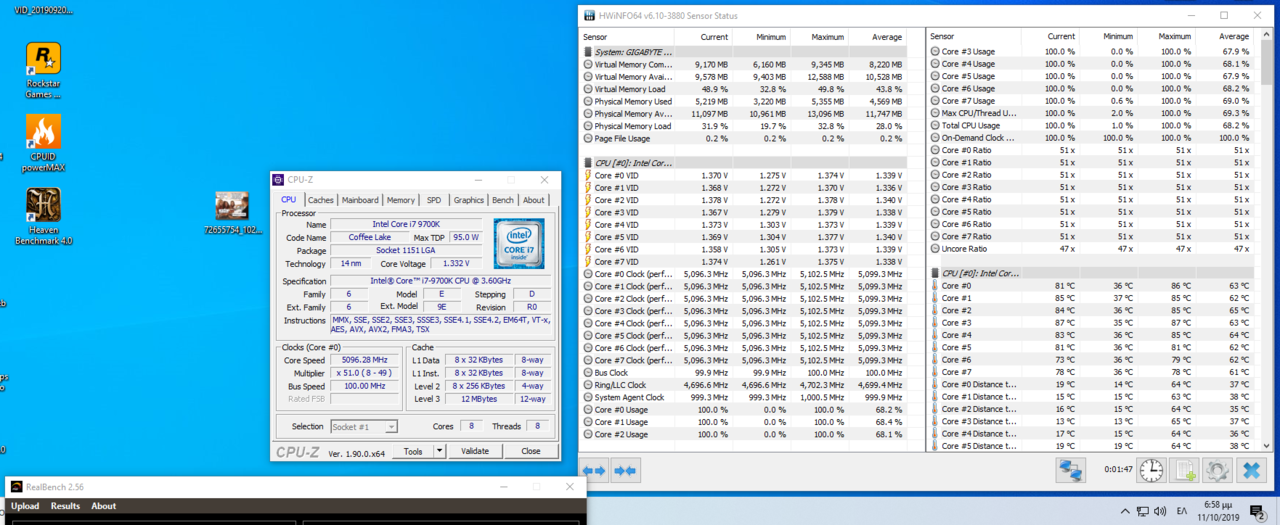Select Ring/LLC Clock sensor row
The height and width of the screenshot is (525, 1280).
[x=744, y=384]
